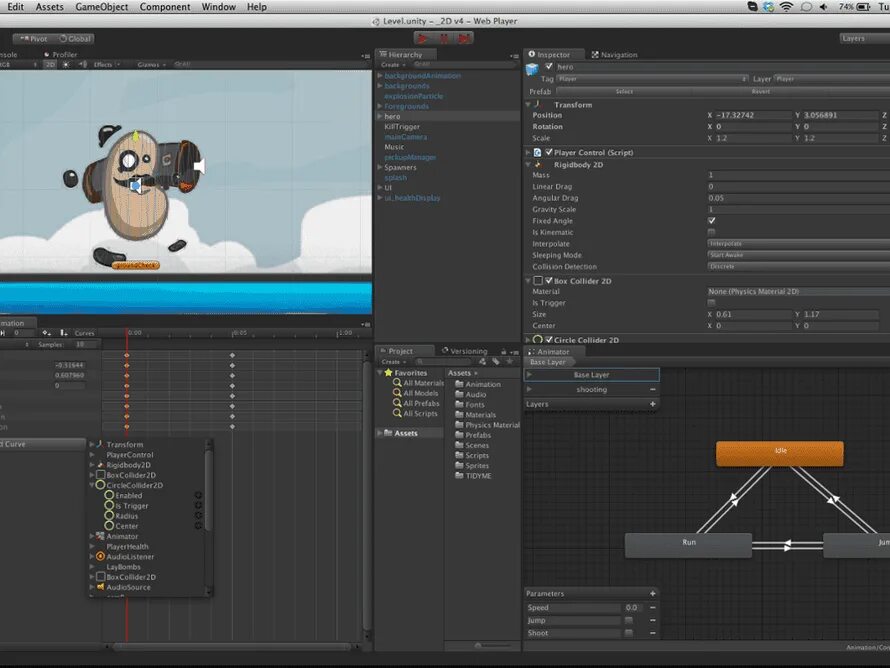The height and width of the screenshot is (668, 890).
Task: Open the Effects dropdown in scene view
Action: point(107,65)
